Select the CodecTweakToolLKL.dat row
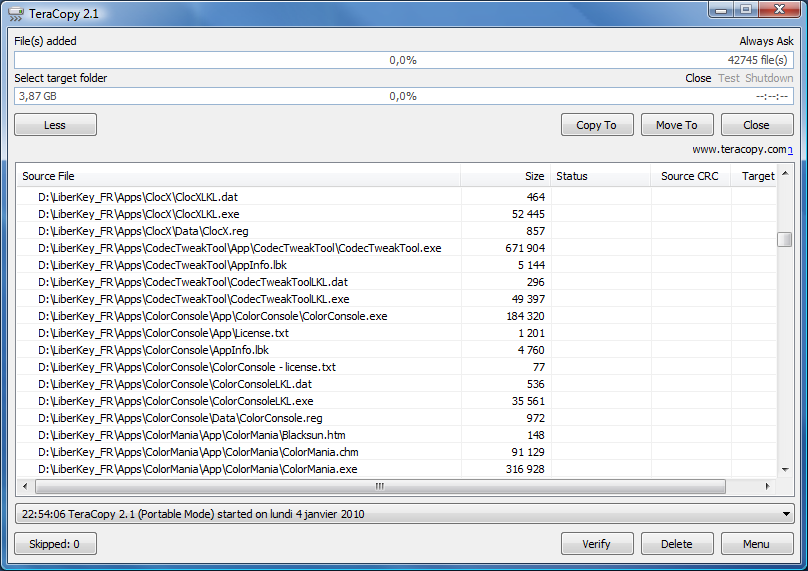Viewport: 808px width, 571px height. point(396,282)
